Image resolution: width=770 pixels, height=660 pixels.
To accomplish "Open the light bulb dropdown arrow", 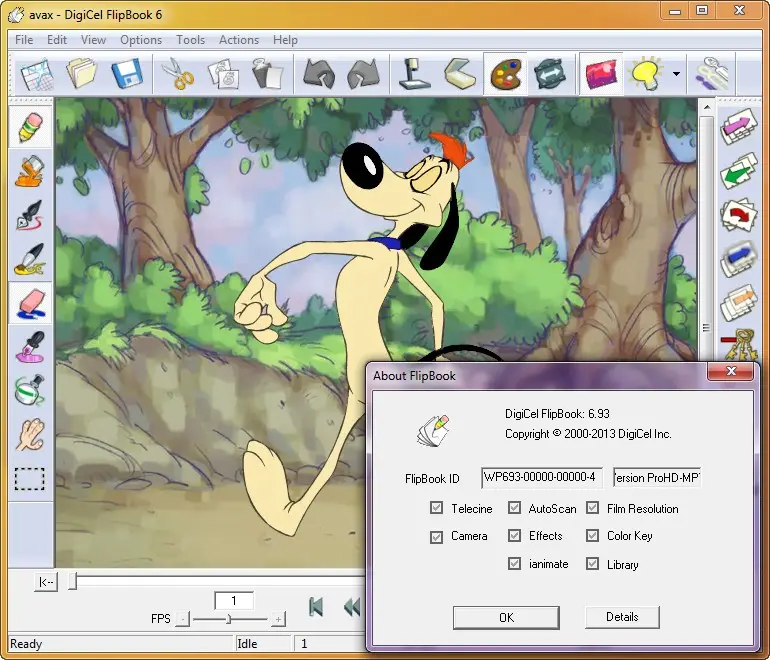I will click(x=676, y=74).
